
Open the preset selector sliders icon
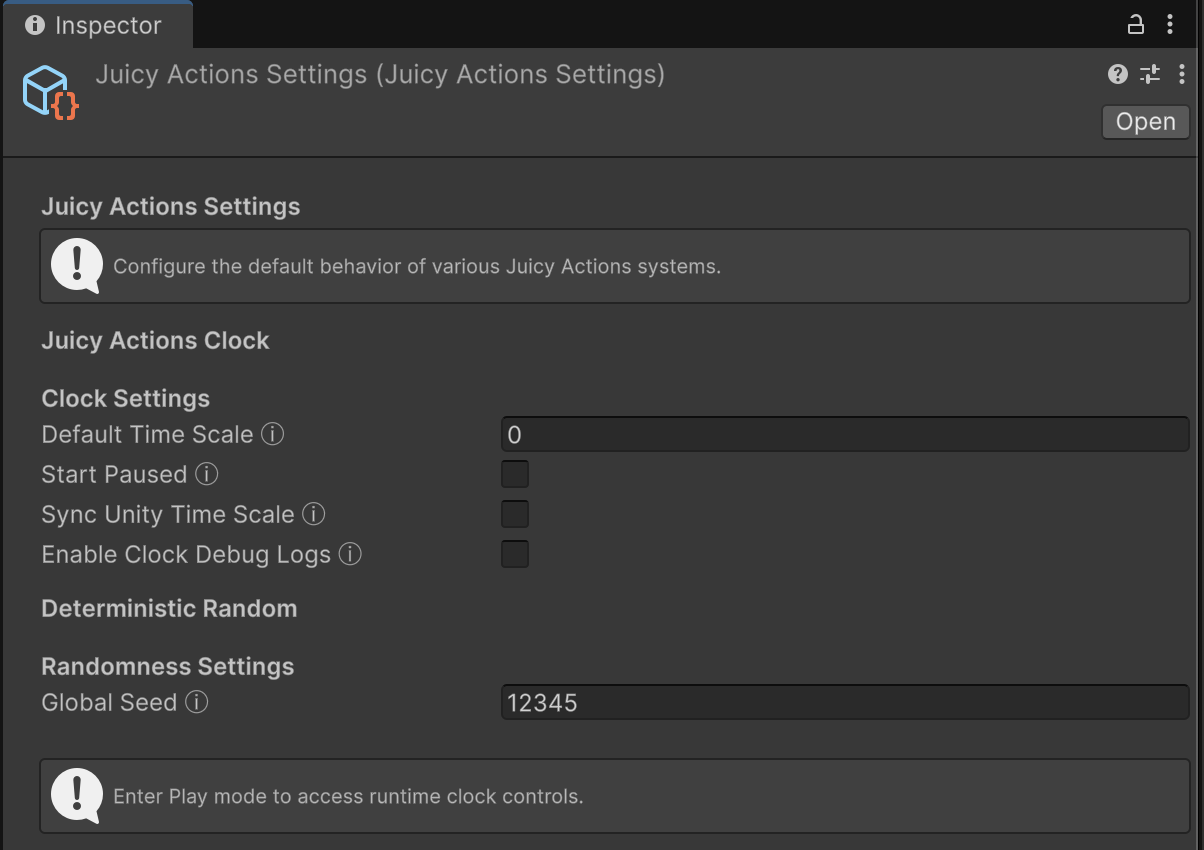[x=1150, y=74]
